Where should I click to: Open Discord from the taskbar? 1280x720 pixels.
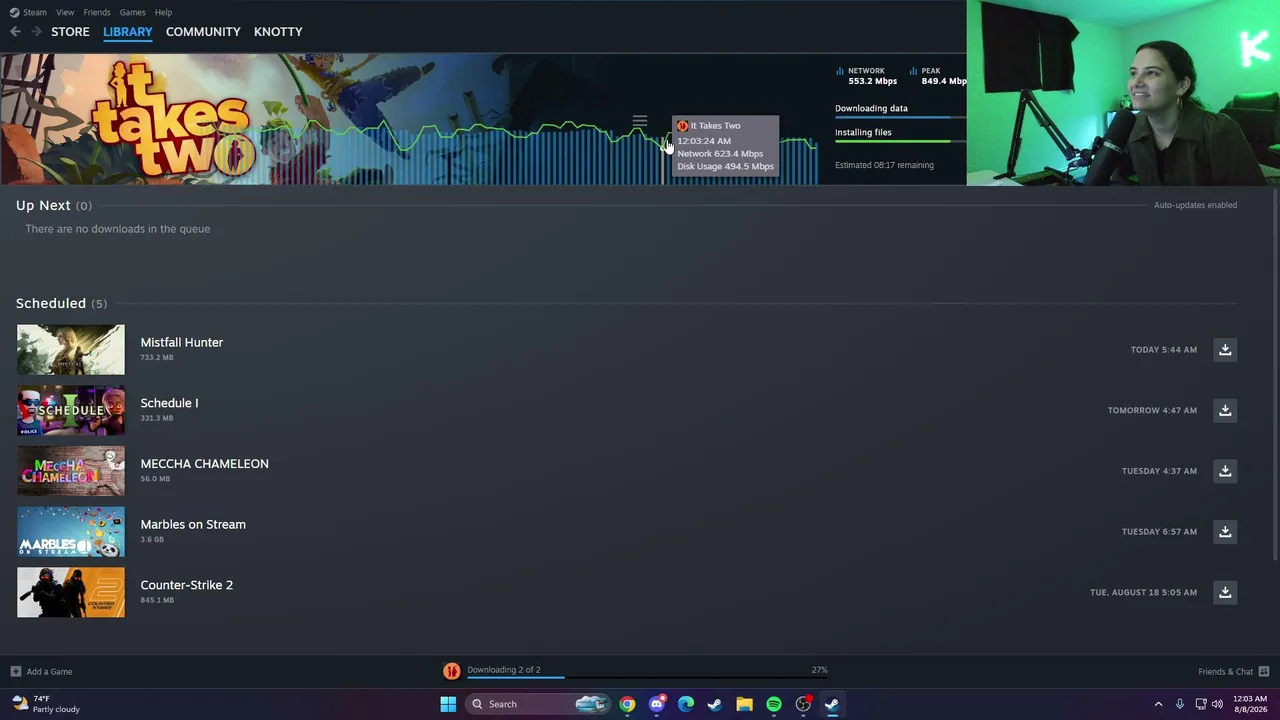click(x=656, y=704)
